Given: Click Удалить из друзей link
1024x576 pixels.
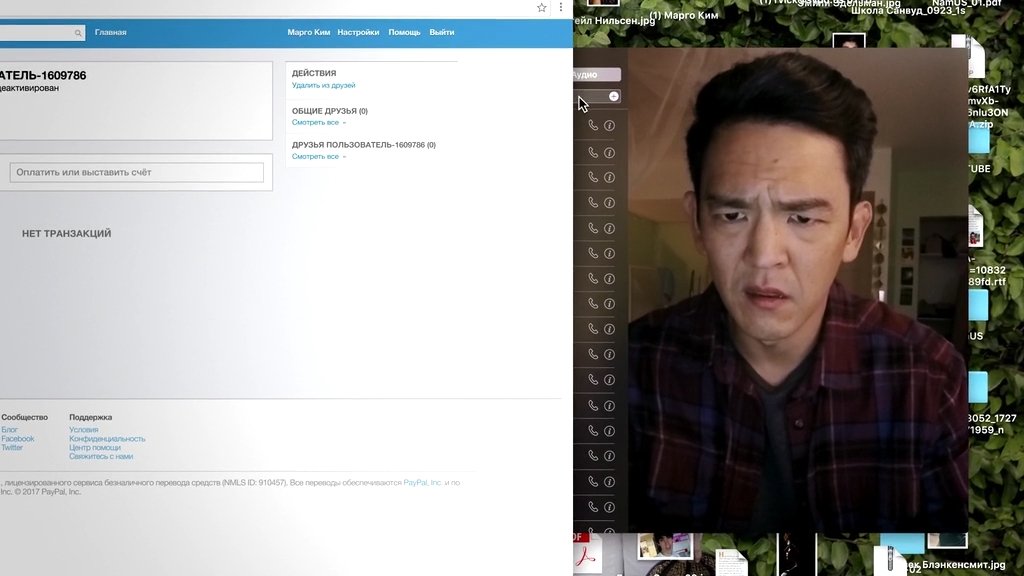Looking at the screenshot, I should (323, 86).
